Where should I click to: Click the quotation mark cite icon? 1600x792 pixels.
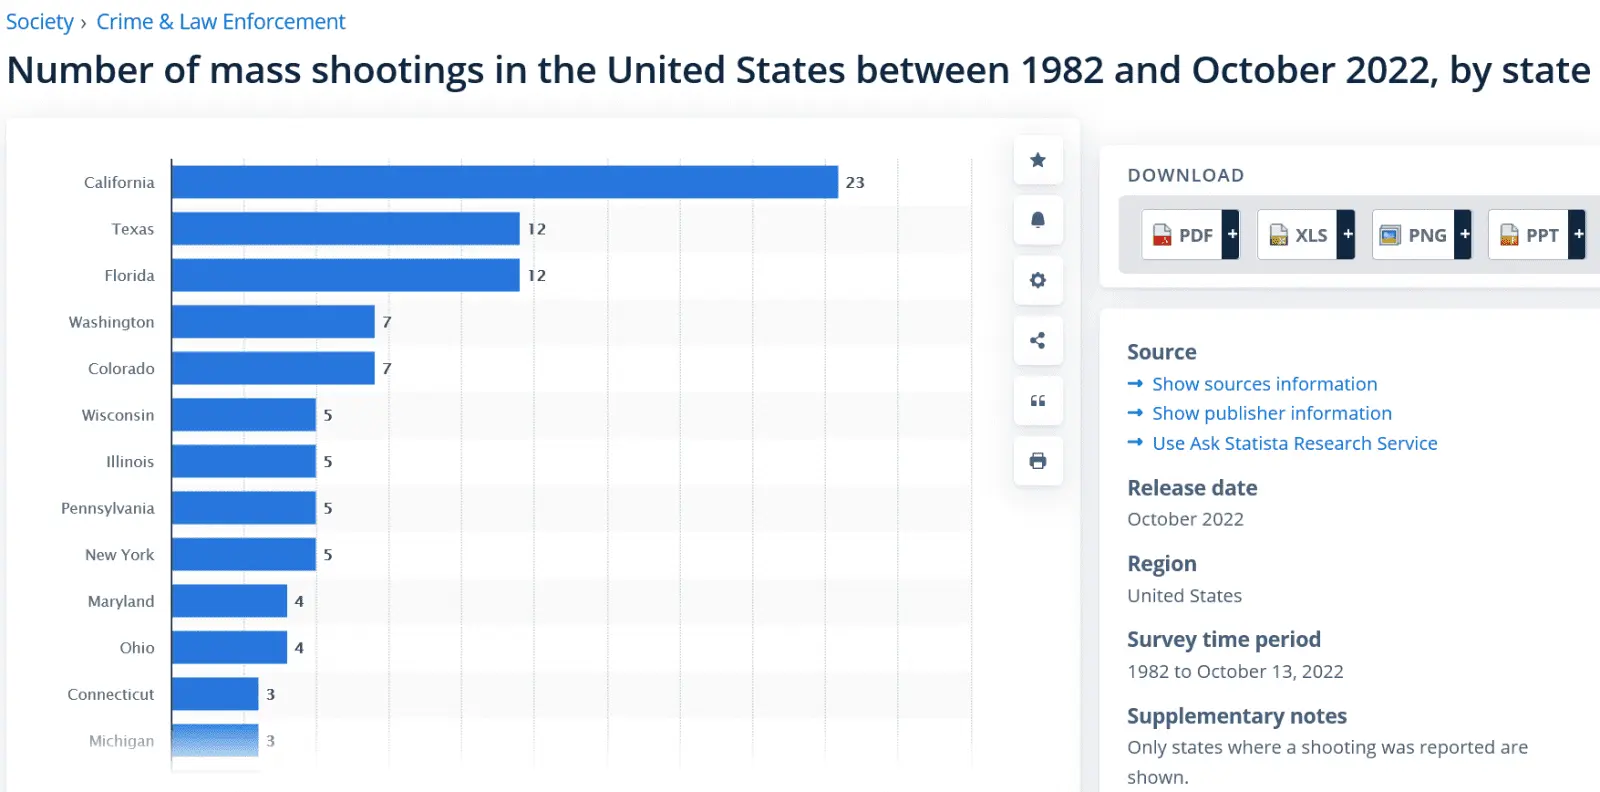pos(1038,401)
